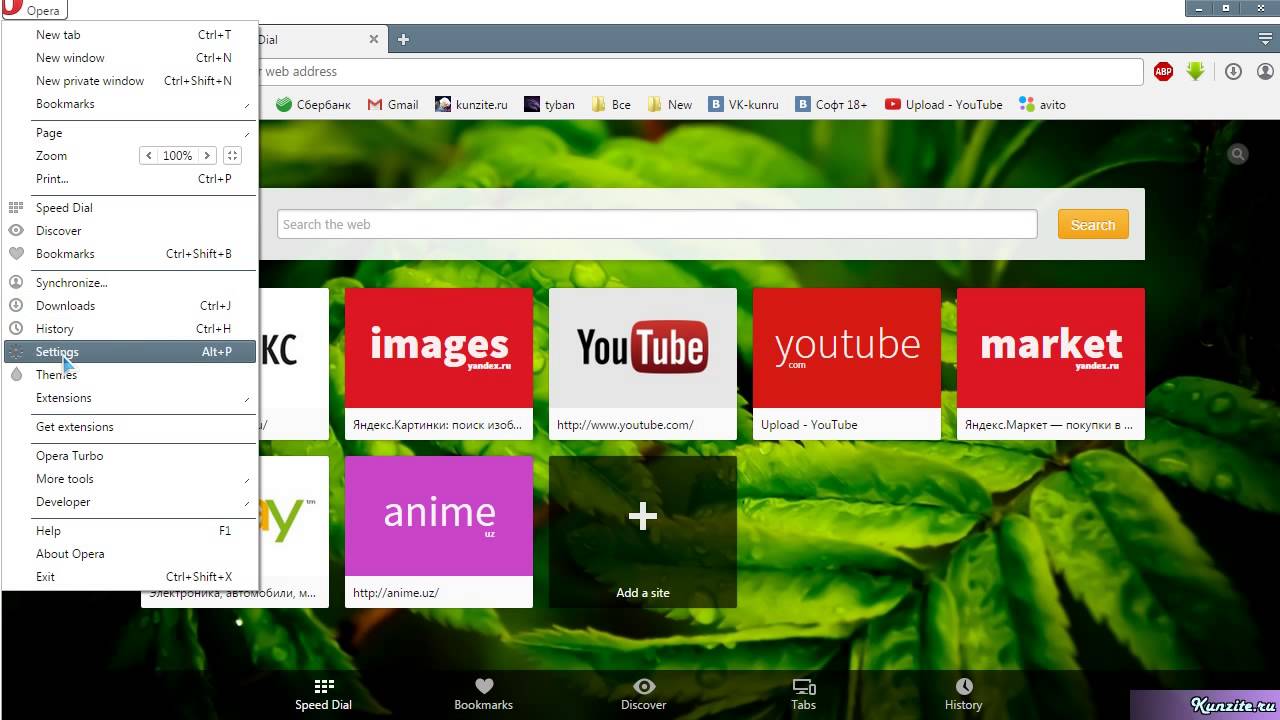Click the magnifier icon on Speed Dial
The width and height of the screenshot is (1280, 720).
click(x=1238, y=154)
